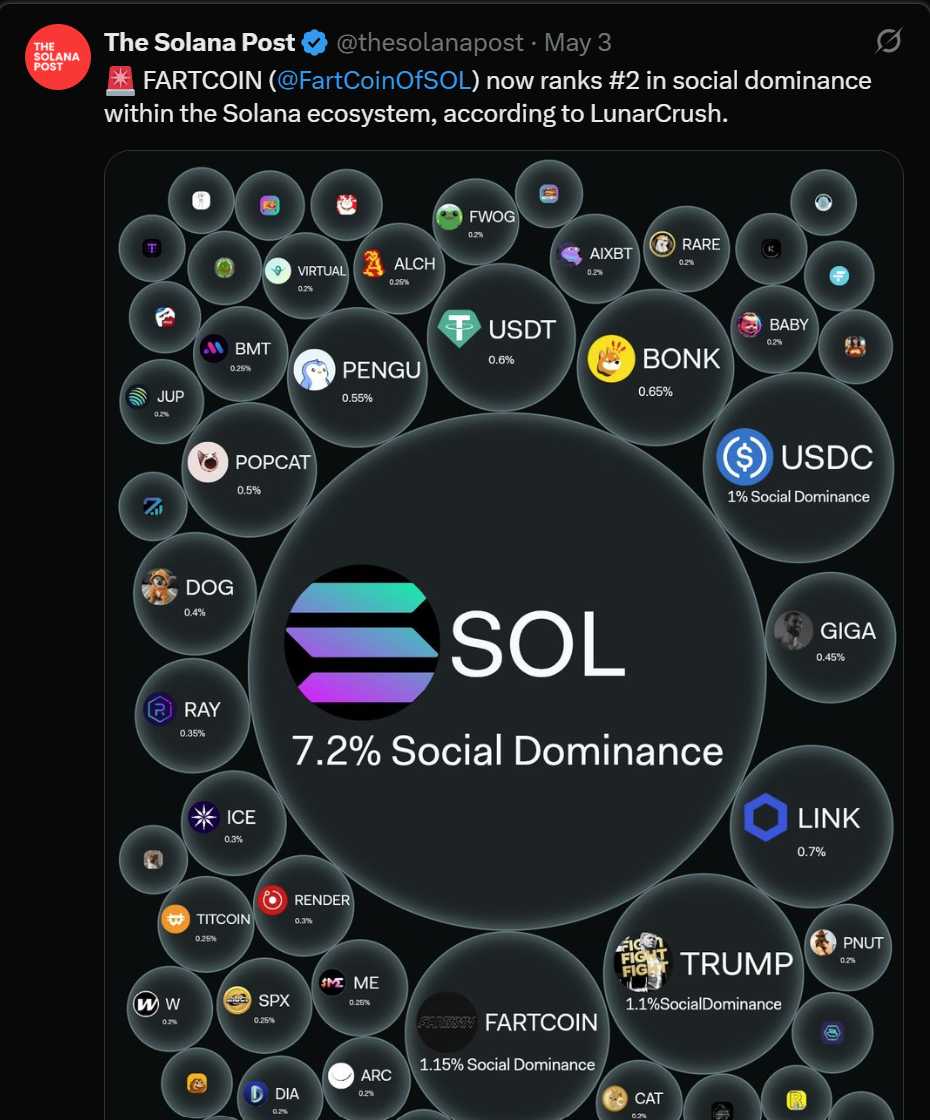Click the BONK 0.65% value
Screen dimensions: 930x1120
pos(655,391)
